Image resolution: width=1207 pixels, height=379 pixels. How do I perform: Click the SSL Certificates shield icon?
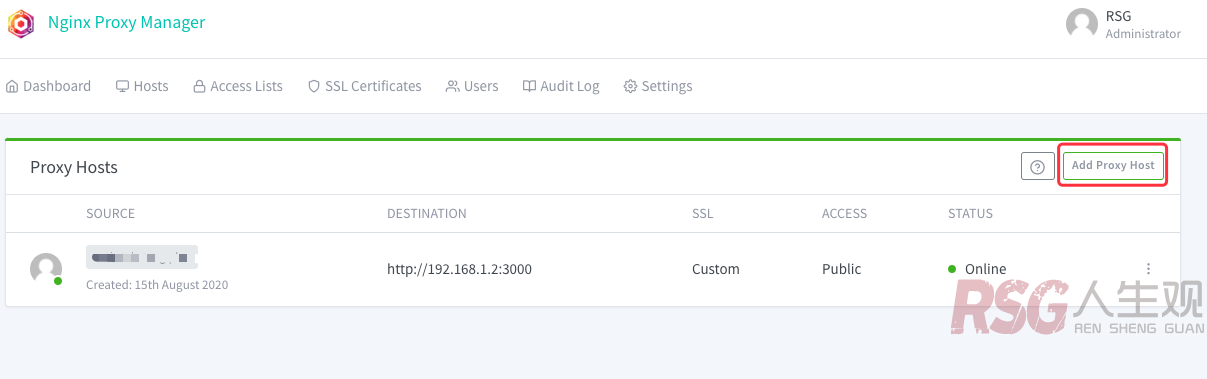click(x=314, y=86)
